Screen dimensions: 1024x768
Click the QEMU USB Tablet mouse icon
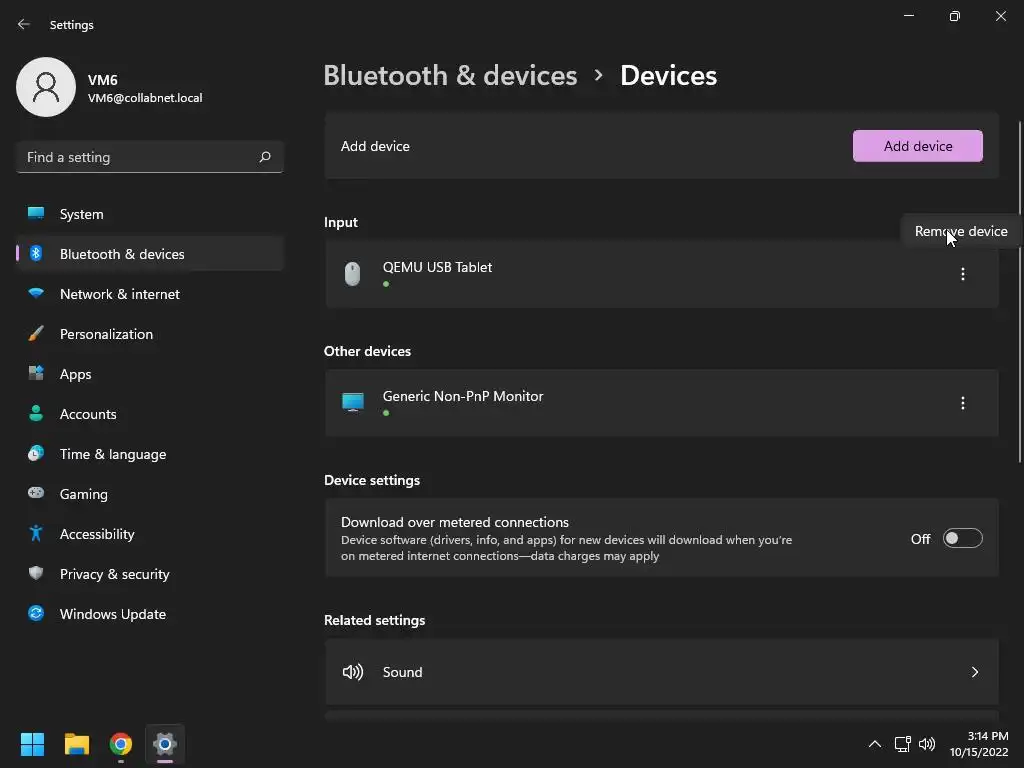coord(352,274)
